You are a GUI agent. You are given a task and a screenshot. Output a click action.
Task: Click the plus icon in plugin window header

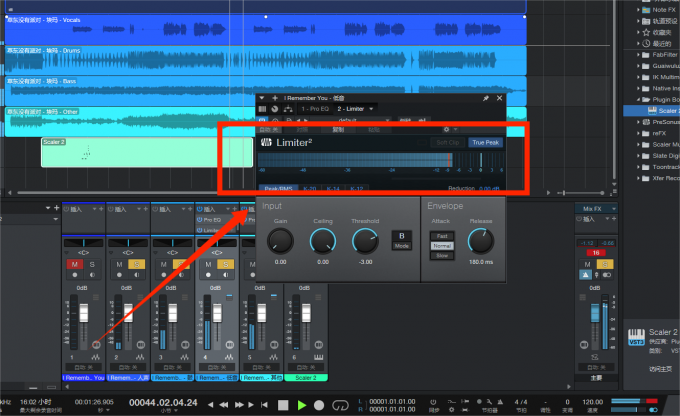pos(275,98)
